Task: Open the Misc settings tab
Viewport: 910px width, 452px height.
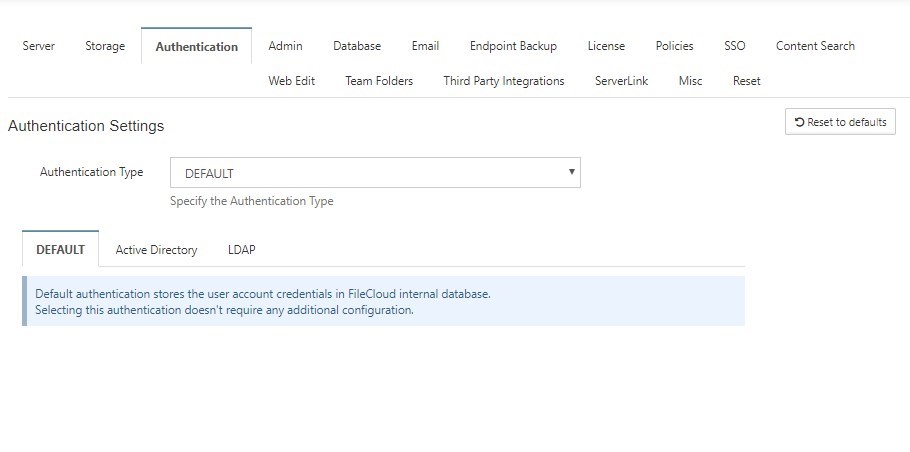Action: 690,81
